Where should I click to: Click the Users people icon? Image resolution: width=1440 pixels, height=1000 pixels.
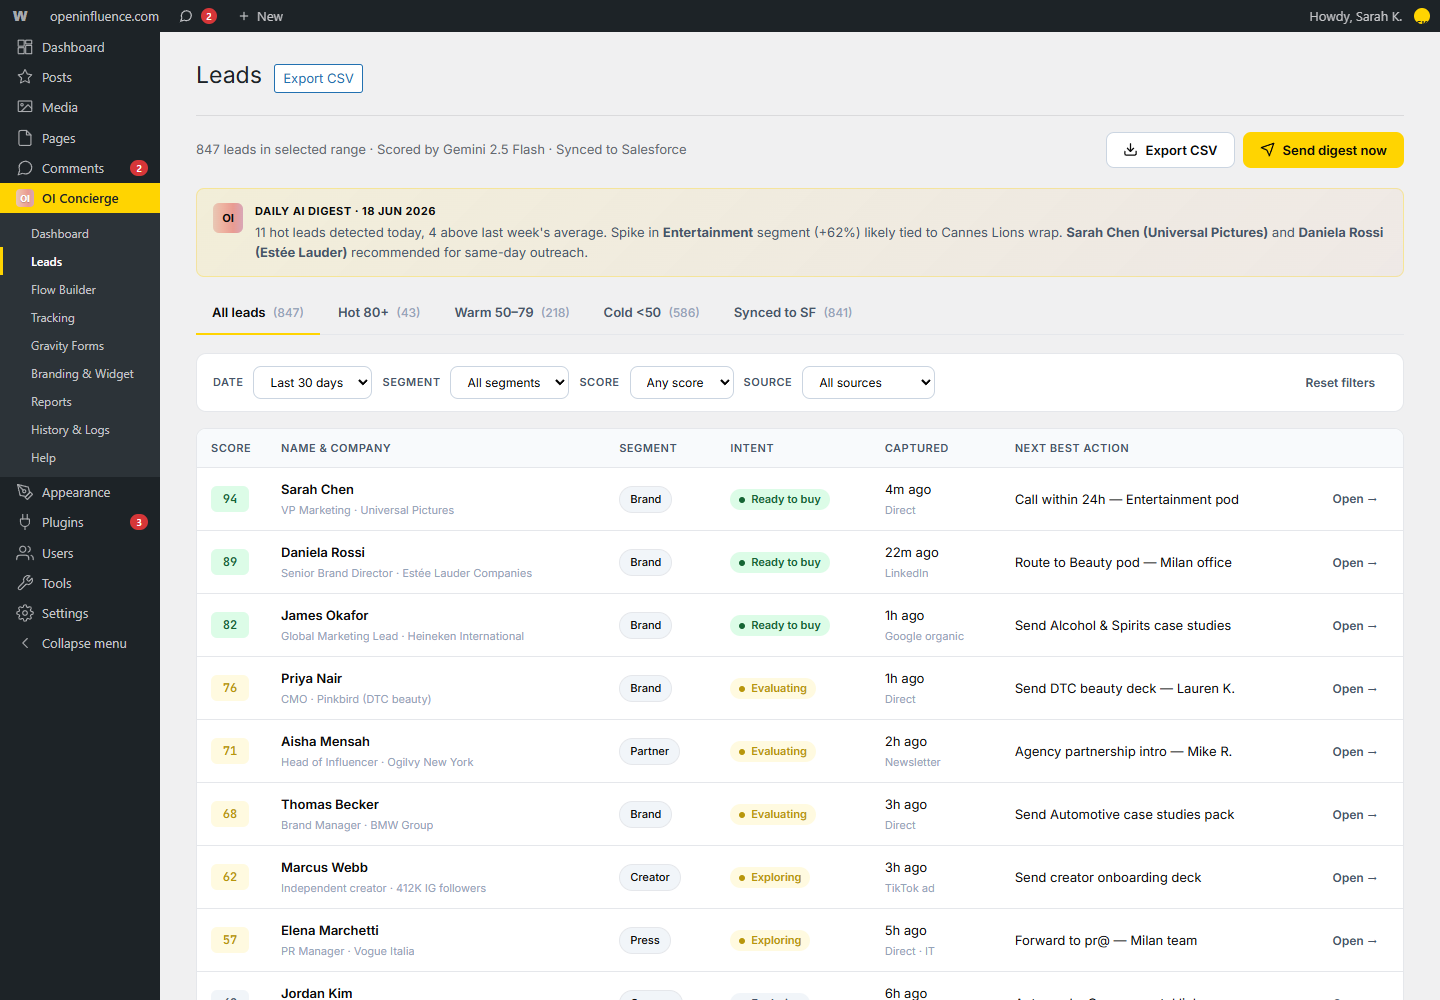pos(25,553)
